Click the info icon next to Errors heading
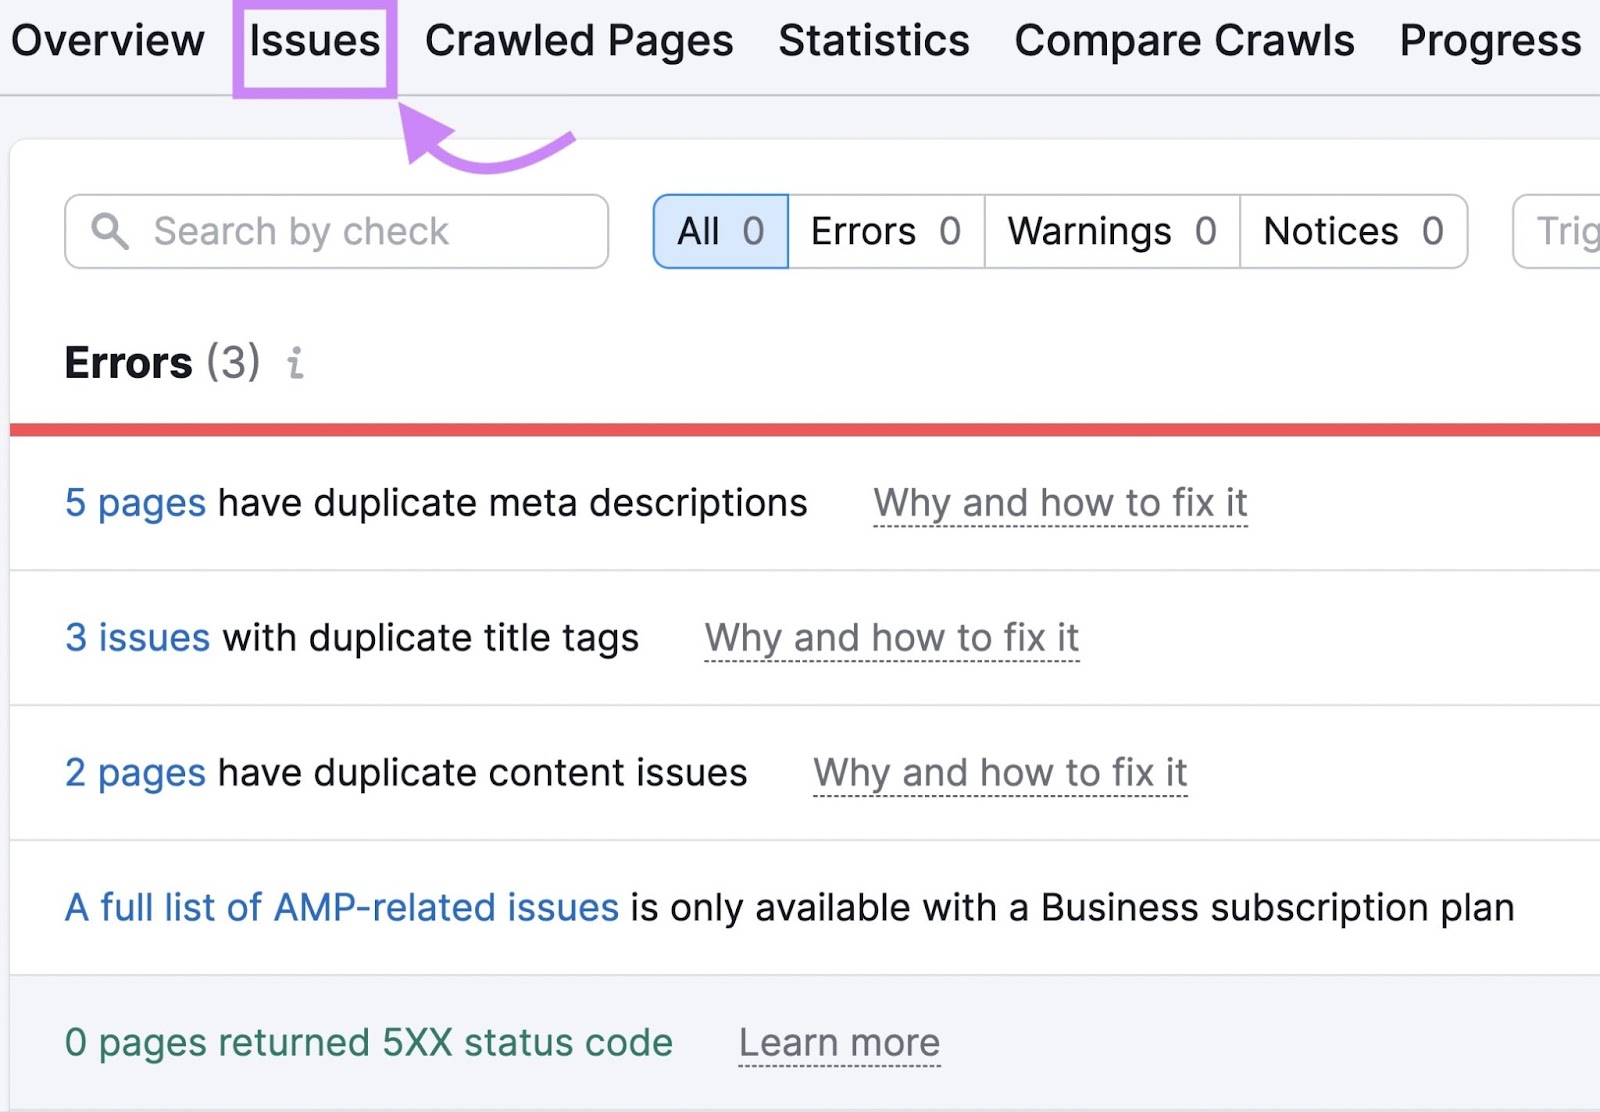 coord(294,364)
